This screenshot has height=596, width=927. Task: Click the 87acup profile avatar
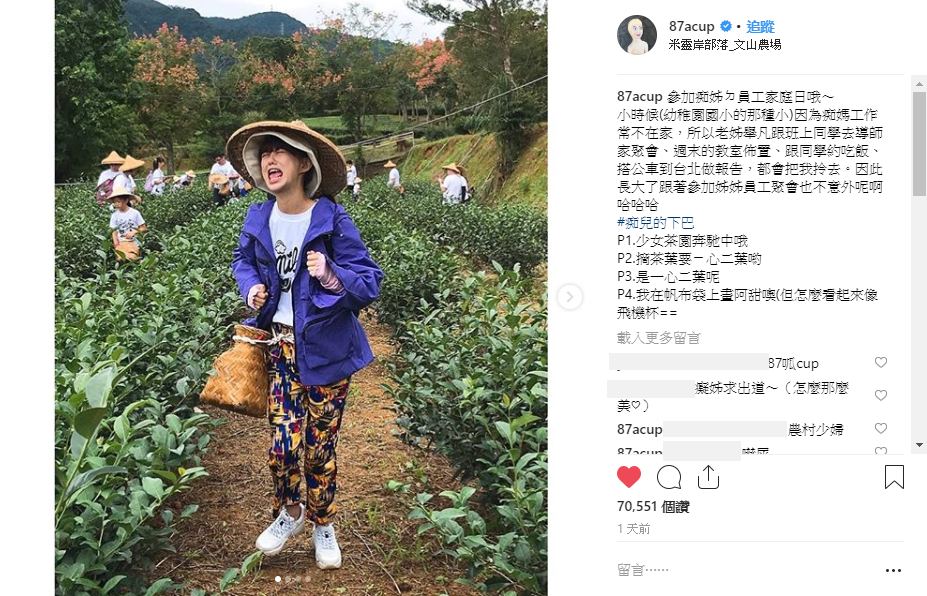pos(637,35)
